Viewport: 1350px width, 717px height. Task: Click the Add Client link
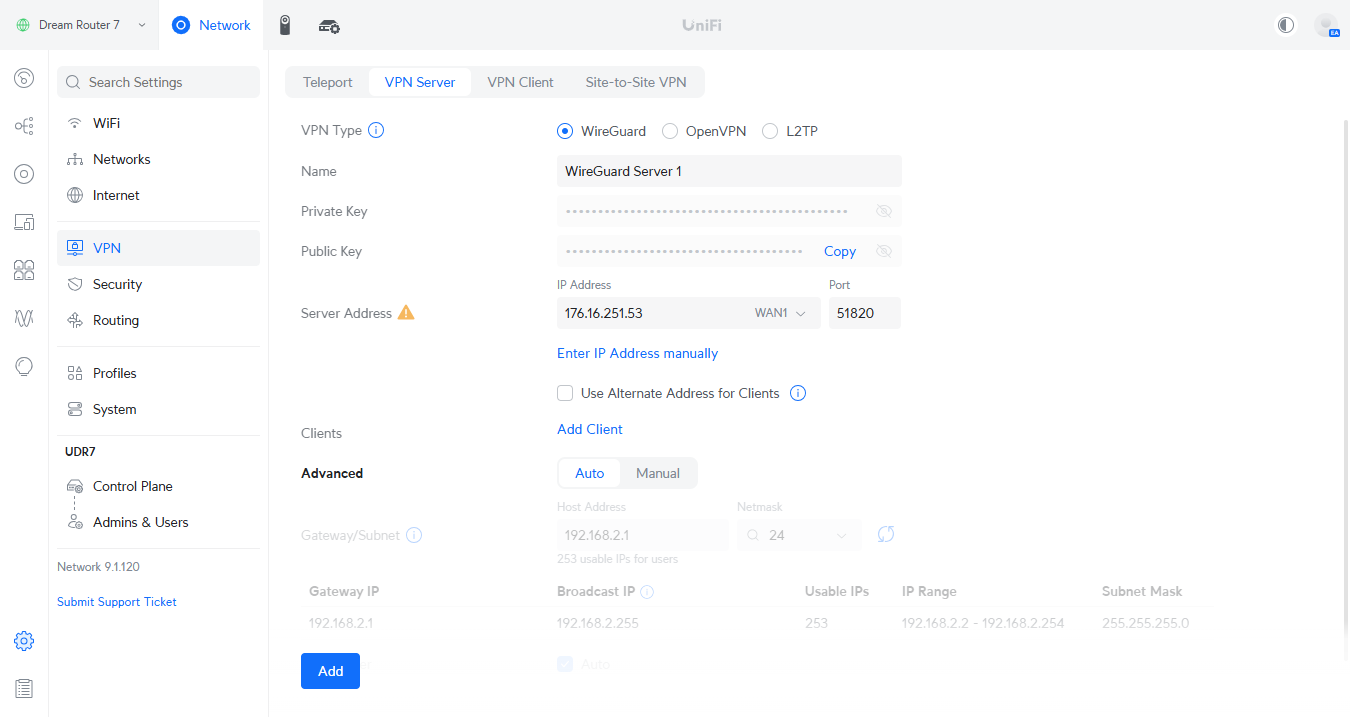tap(590, 429)
